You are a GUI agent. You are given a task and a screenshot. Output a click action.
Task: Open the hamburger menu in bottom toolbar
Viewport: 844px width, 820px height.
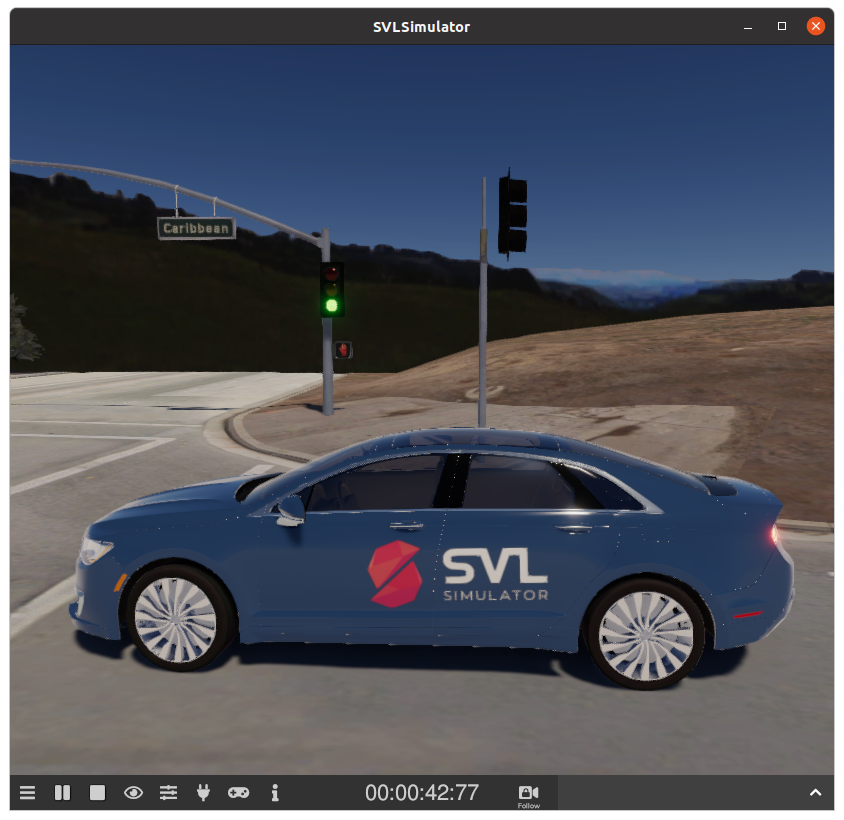click(27, 793)
